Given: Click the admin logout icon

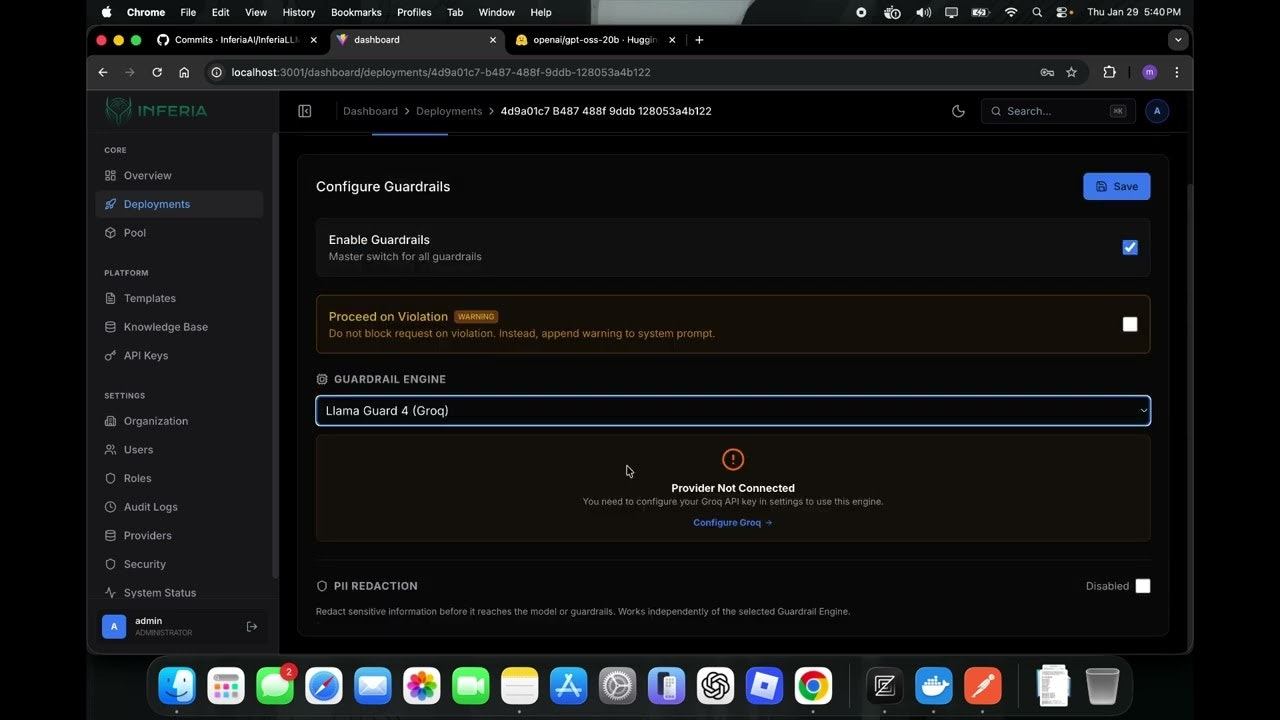Looking at the screenshot, I should point(252,626).
